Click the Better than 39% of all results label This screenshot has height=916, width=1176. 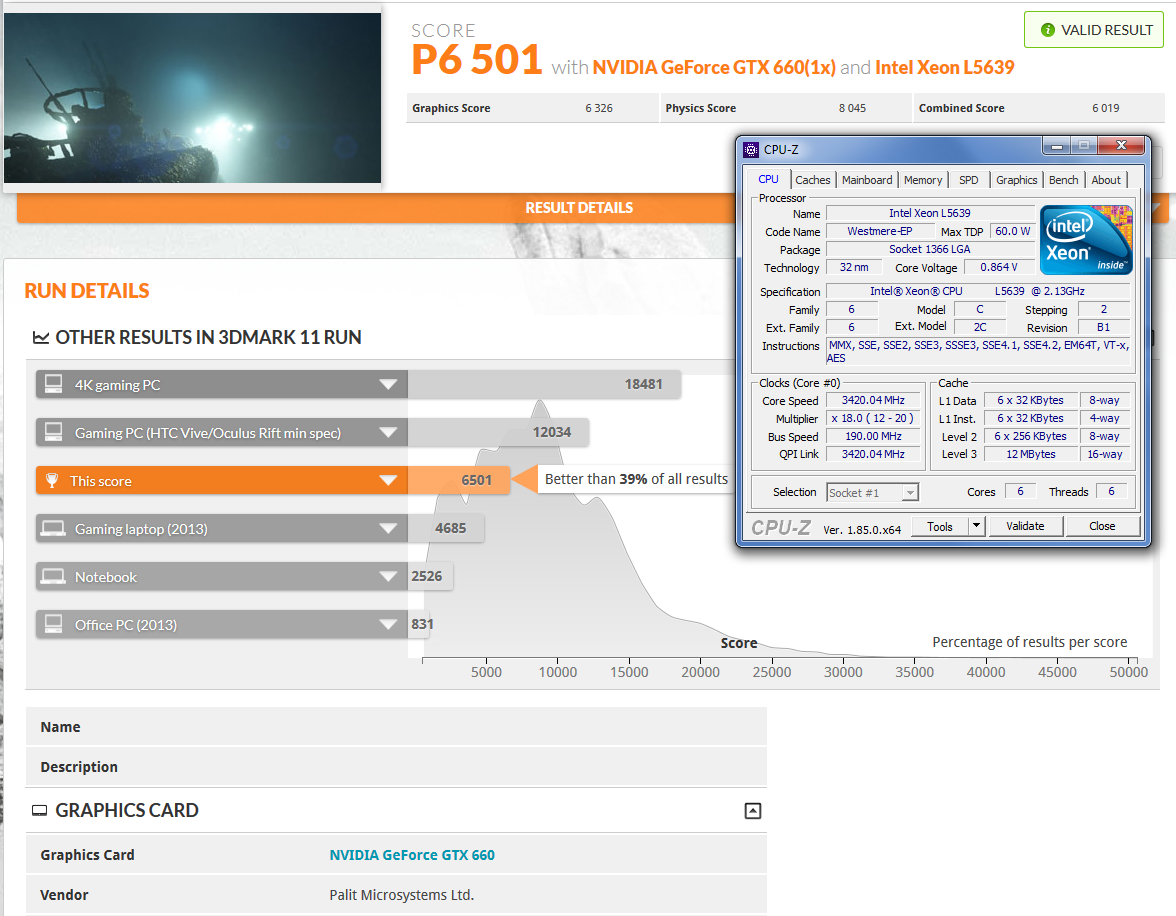pos(636,479)
